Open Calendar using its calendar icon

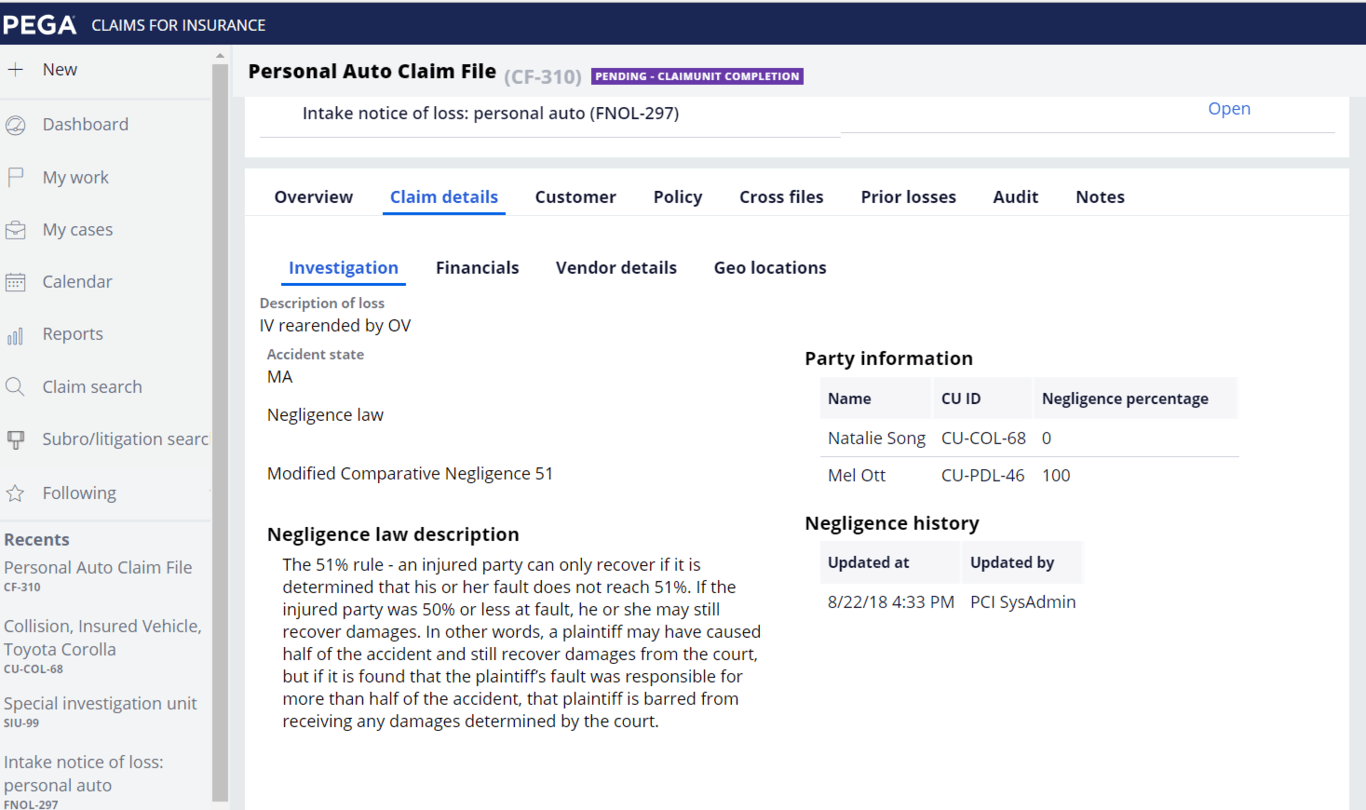[15, 282]
